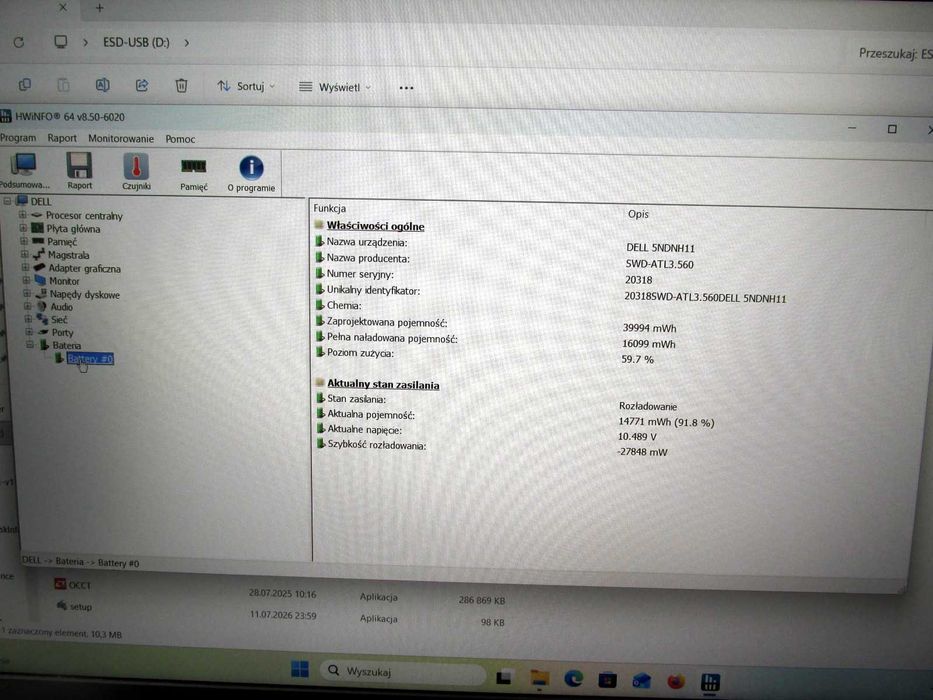Collapse the Bateria tree node
The width and height of the screenshot is (933, 700).
30,345
